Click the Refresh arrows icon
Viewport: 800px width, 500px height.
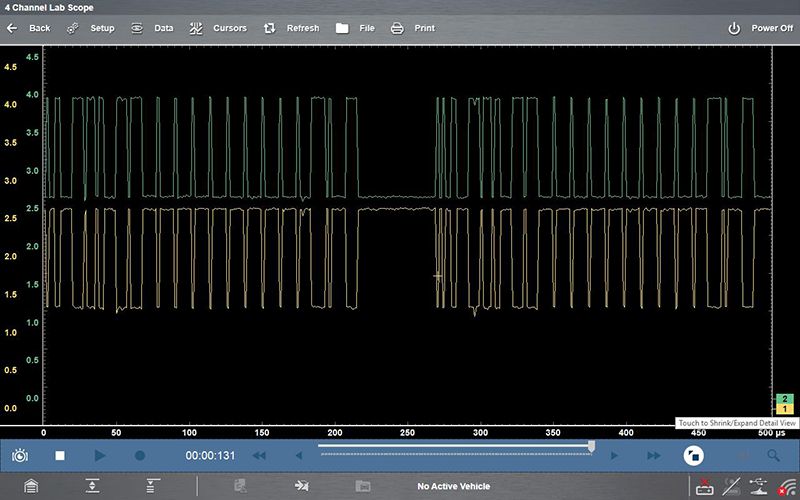point(269,29)
